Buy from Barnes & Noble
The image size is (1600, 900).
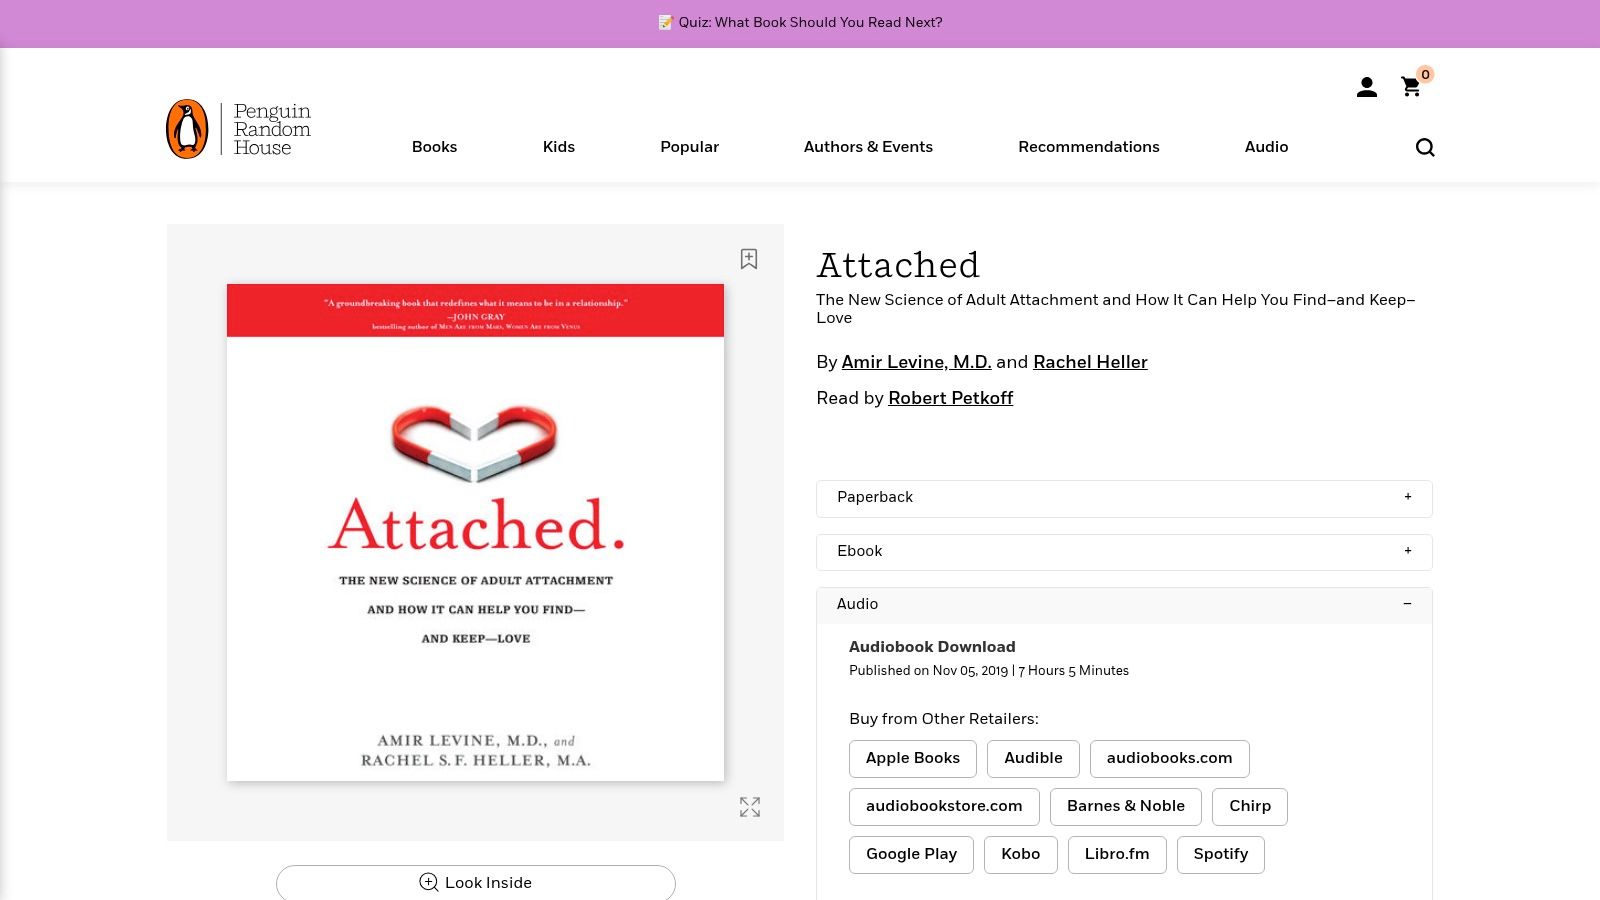1126,807
